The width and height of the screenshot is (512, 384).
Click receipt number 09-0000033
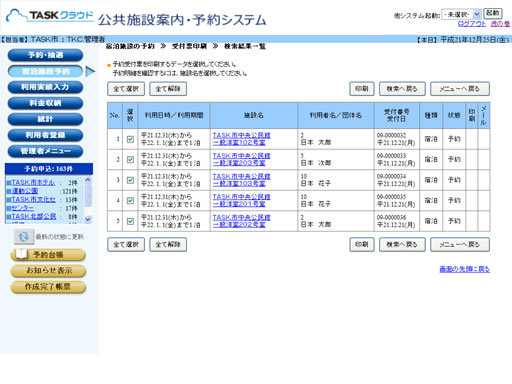(x=391, y=156)
